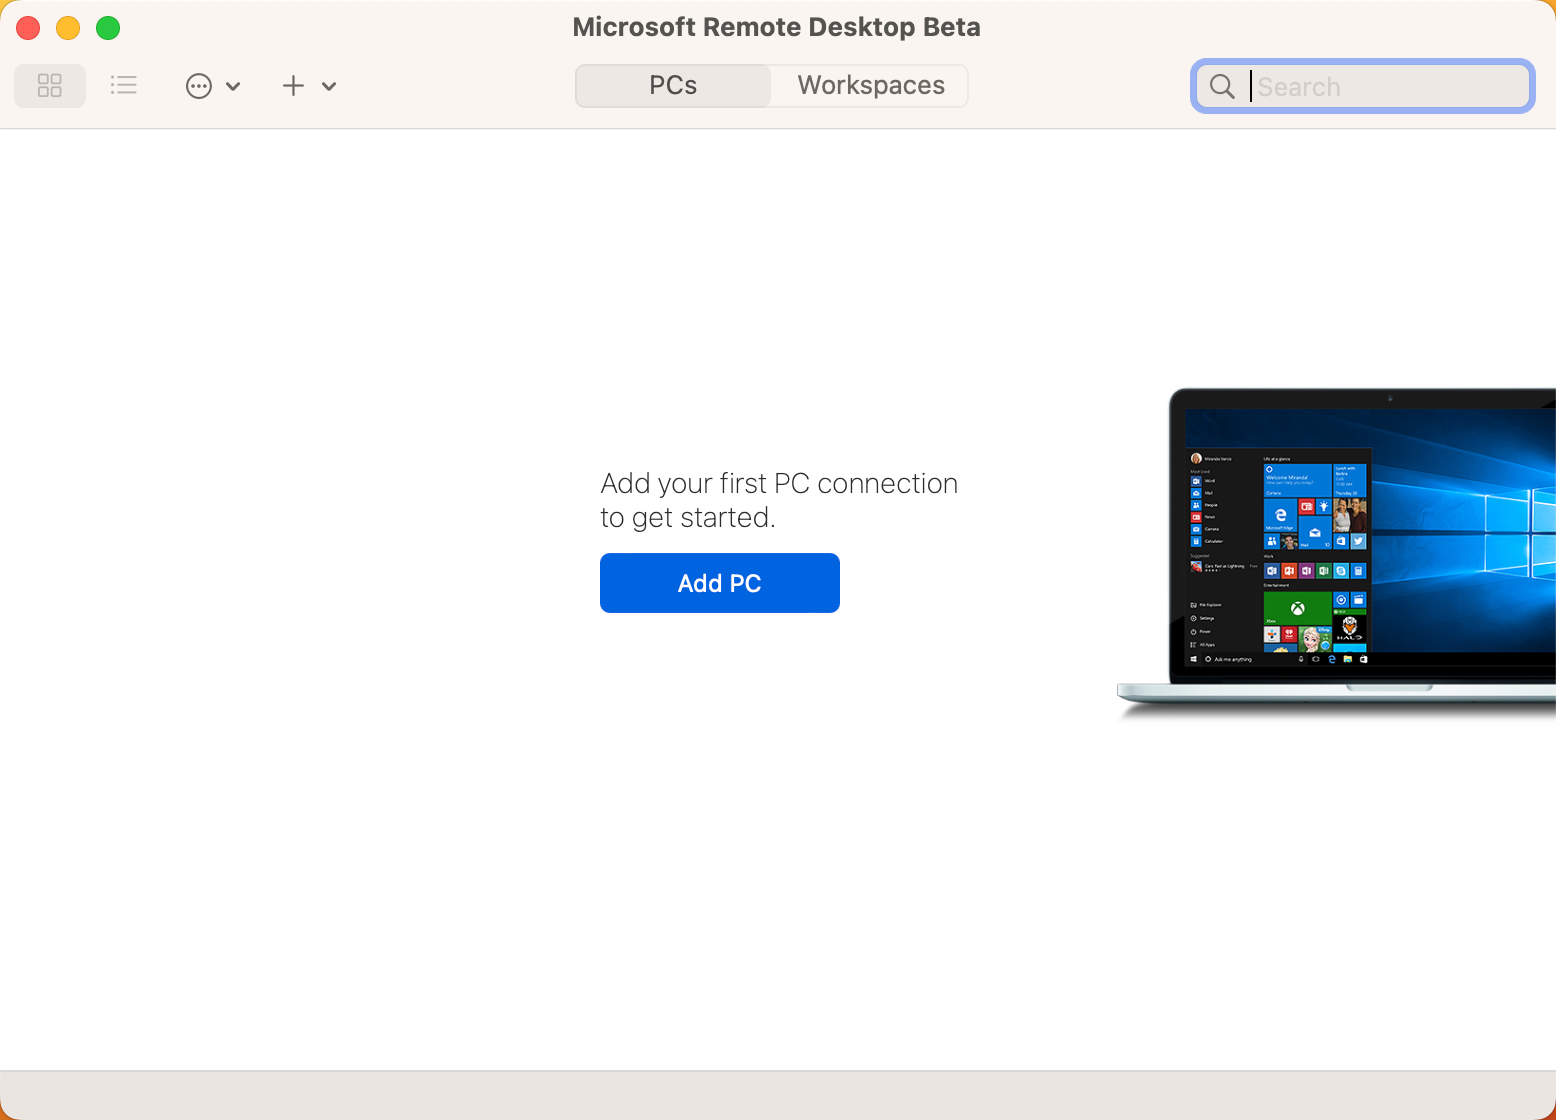Expand the chevron beside the plus icon
Screen dimensions: 1556x1120
coord(329,86)
